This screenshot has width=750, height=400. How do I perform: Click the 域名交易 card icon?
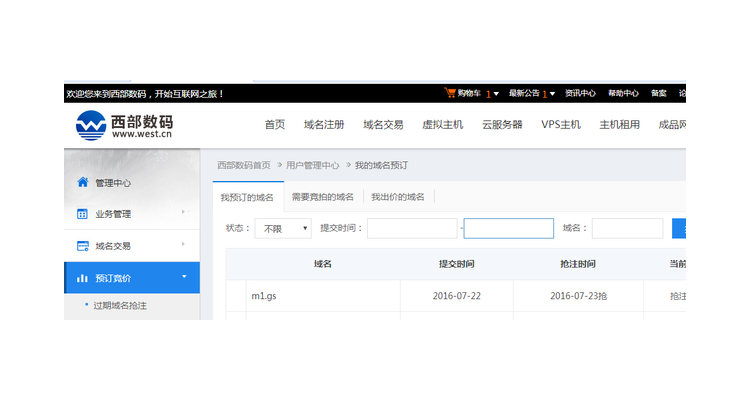[x=83, y=246]
